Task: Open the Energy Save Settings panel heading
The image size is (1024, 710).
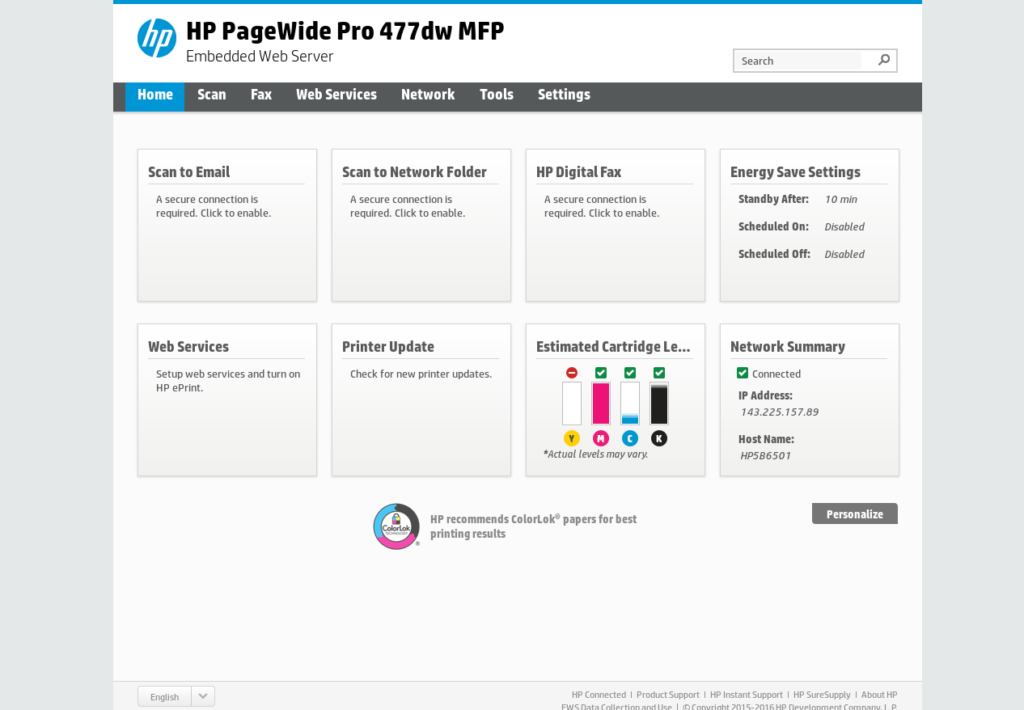Action: click(795, 172)
